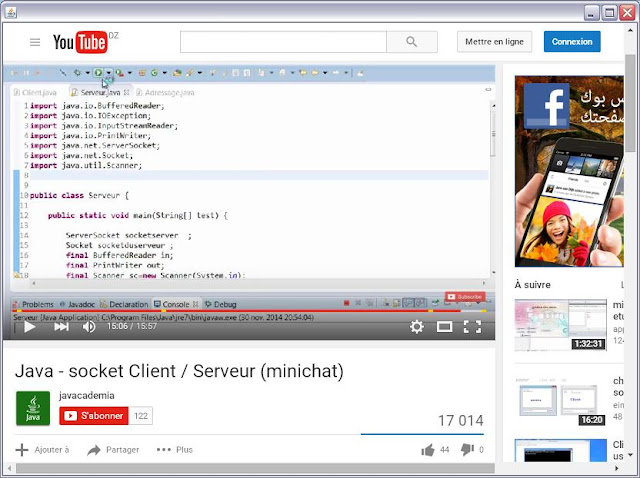Click the page horizontal scrollbar

click(x=255, y=468)
